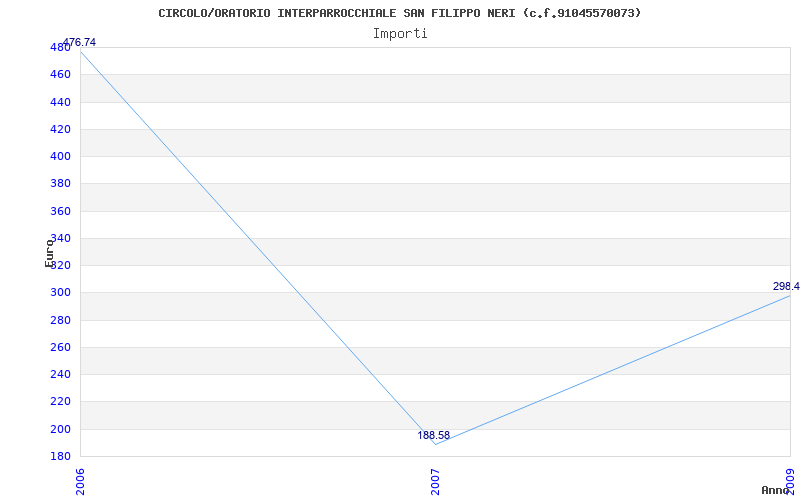Click the 260 y-axis tick label
Viewport: 800px width, 500px height.
(60, 347)
